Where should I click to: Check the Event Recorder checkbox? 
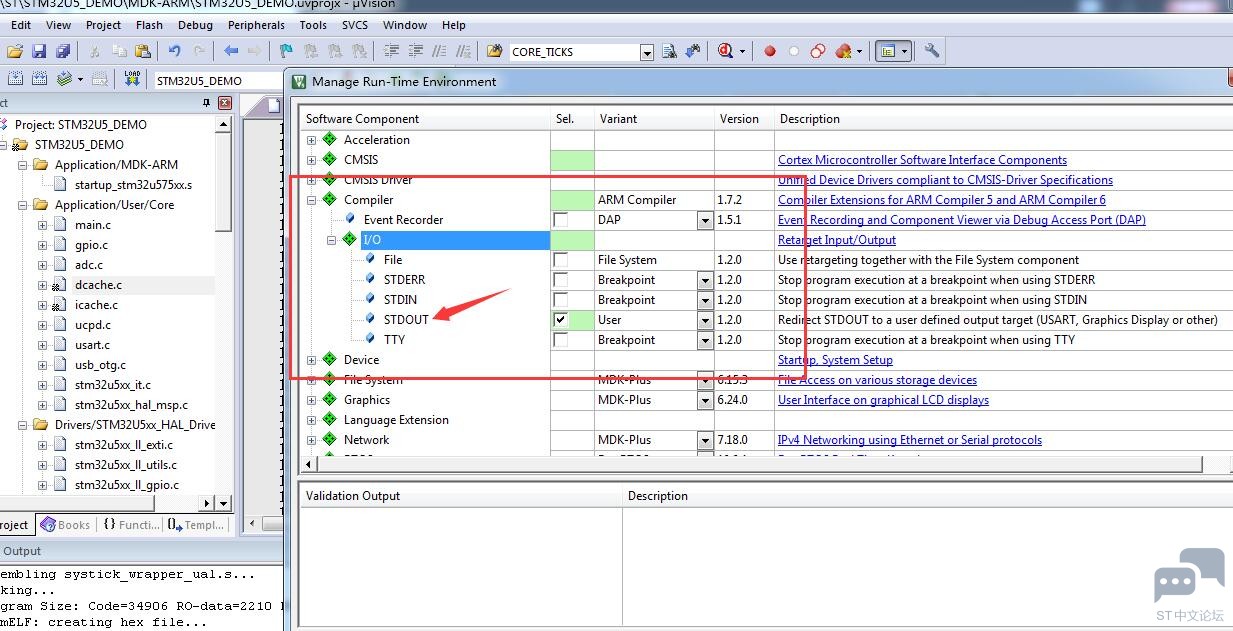coord(561,220)
